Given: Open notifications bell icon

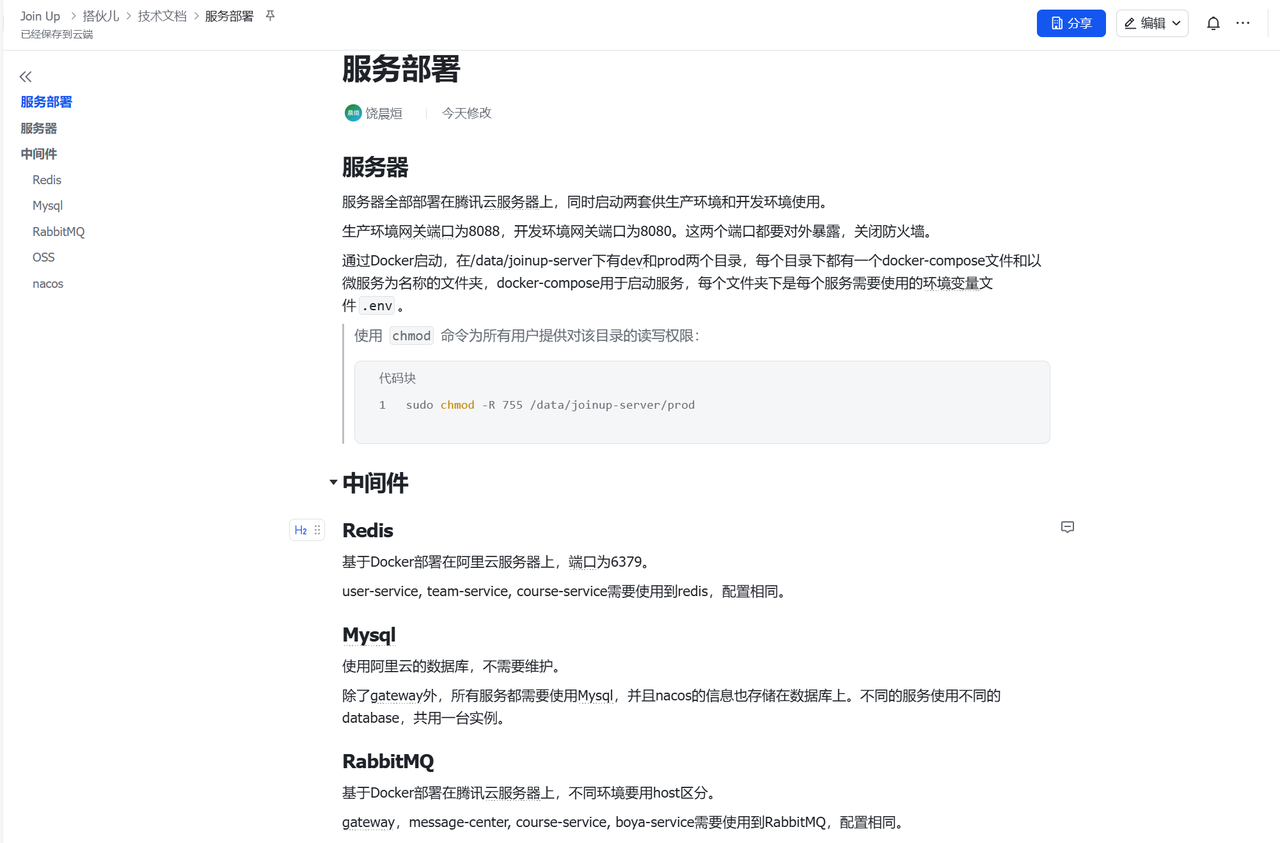Looking at the screenshot, I should click(1213, 23).
